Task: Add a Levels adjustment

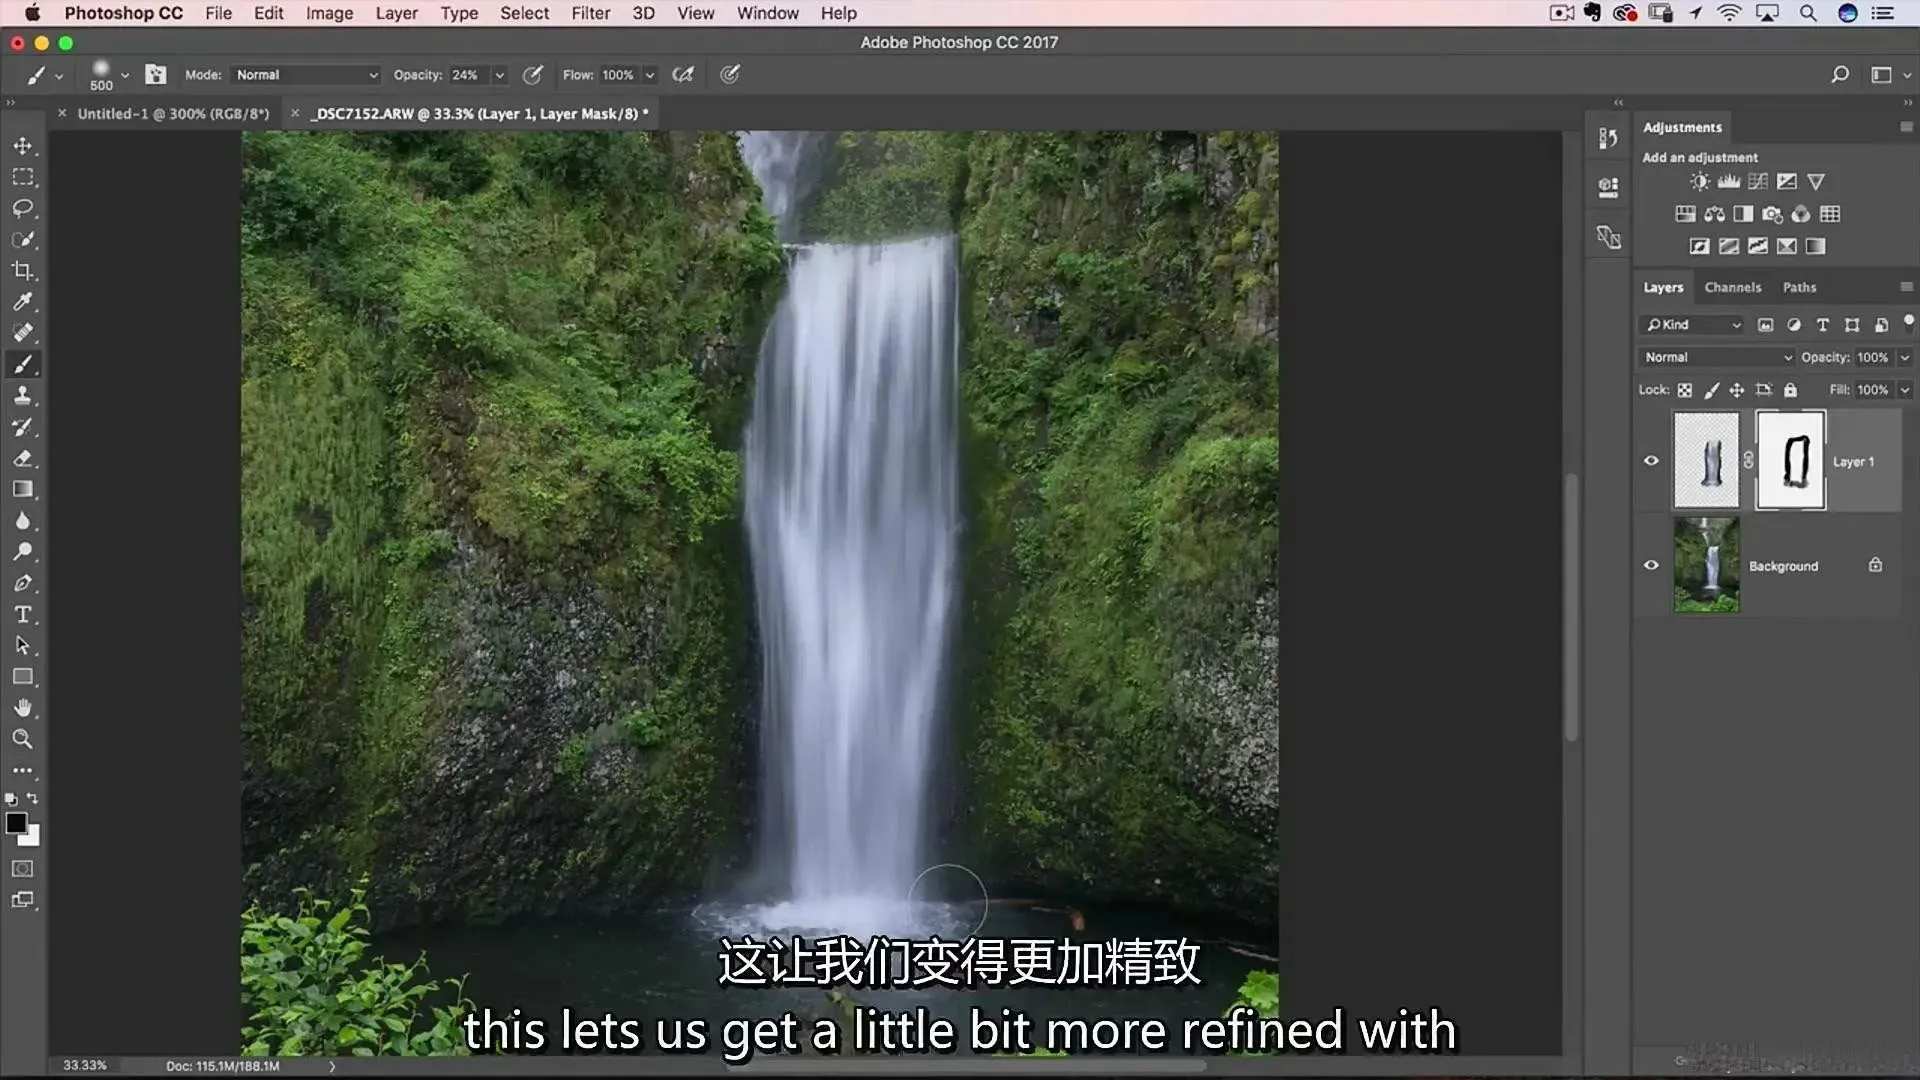Action: coord(1728,181)
